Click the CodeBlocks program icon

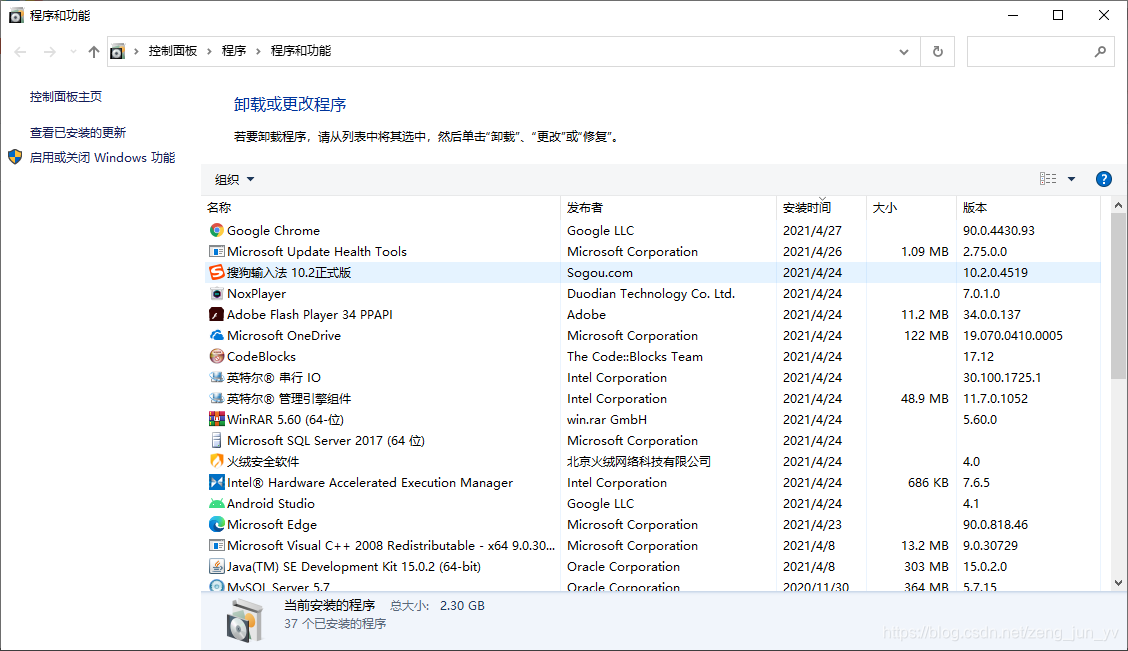tap(217, 356)
